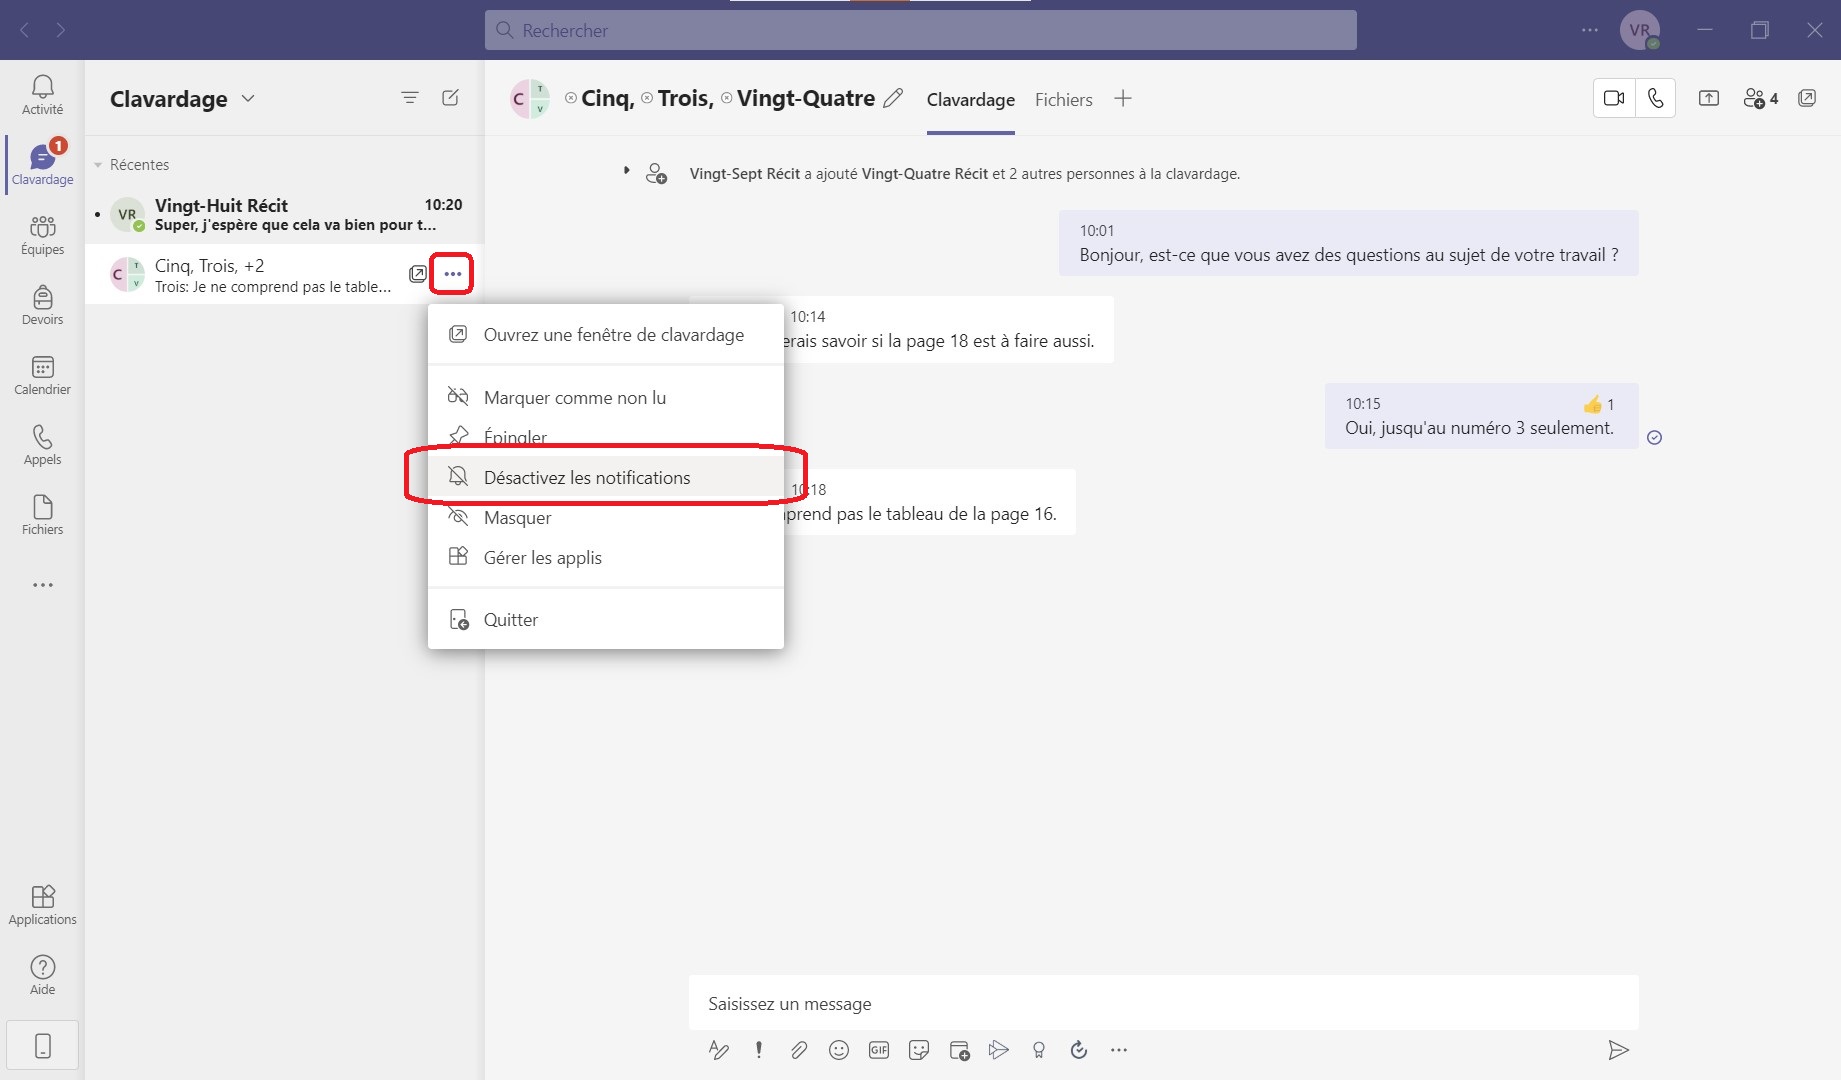Mark conversation as unread with Marquer comme non lu

(x=575, y=398)
